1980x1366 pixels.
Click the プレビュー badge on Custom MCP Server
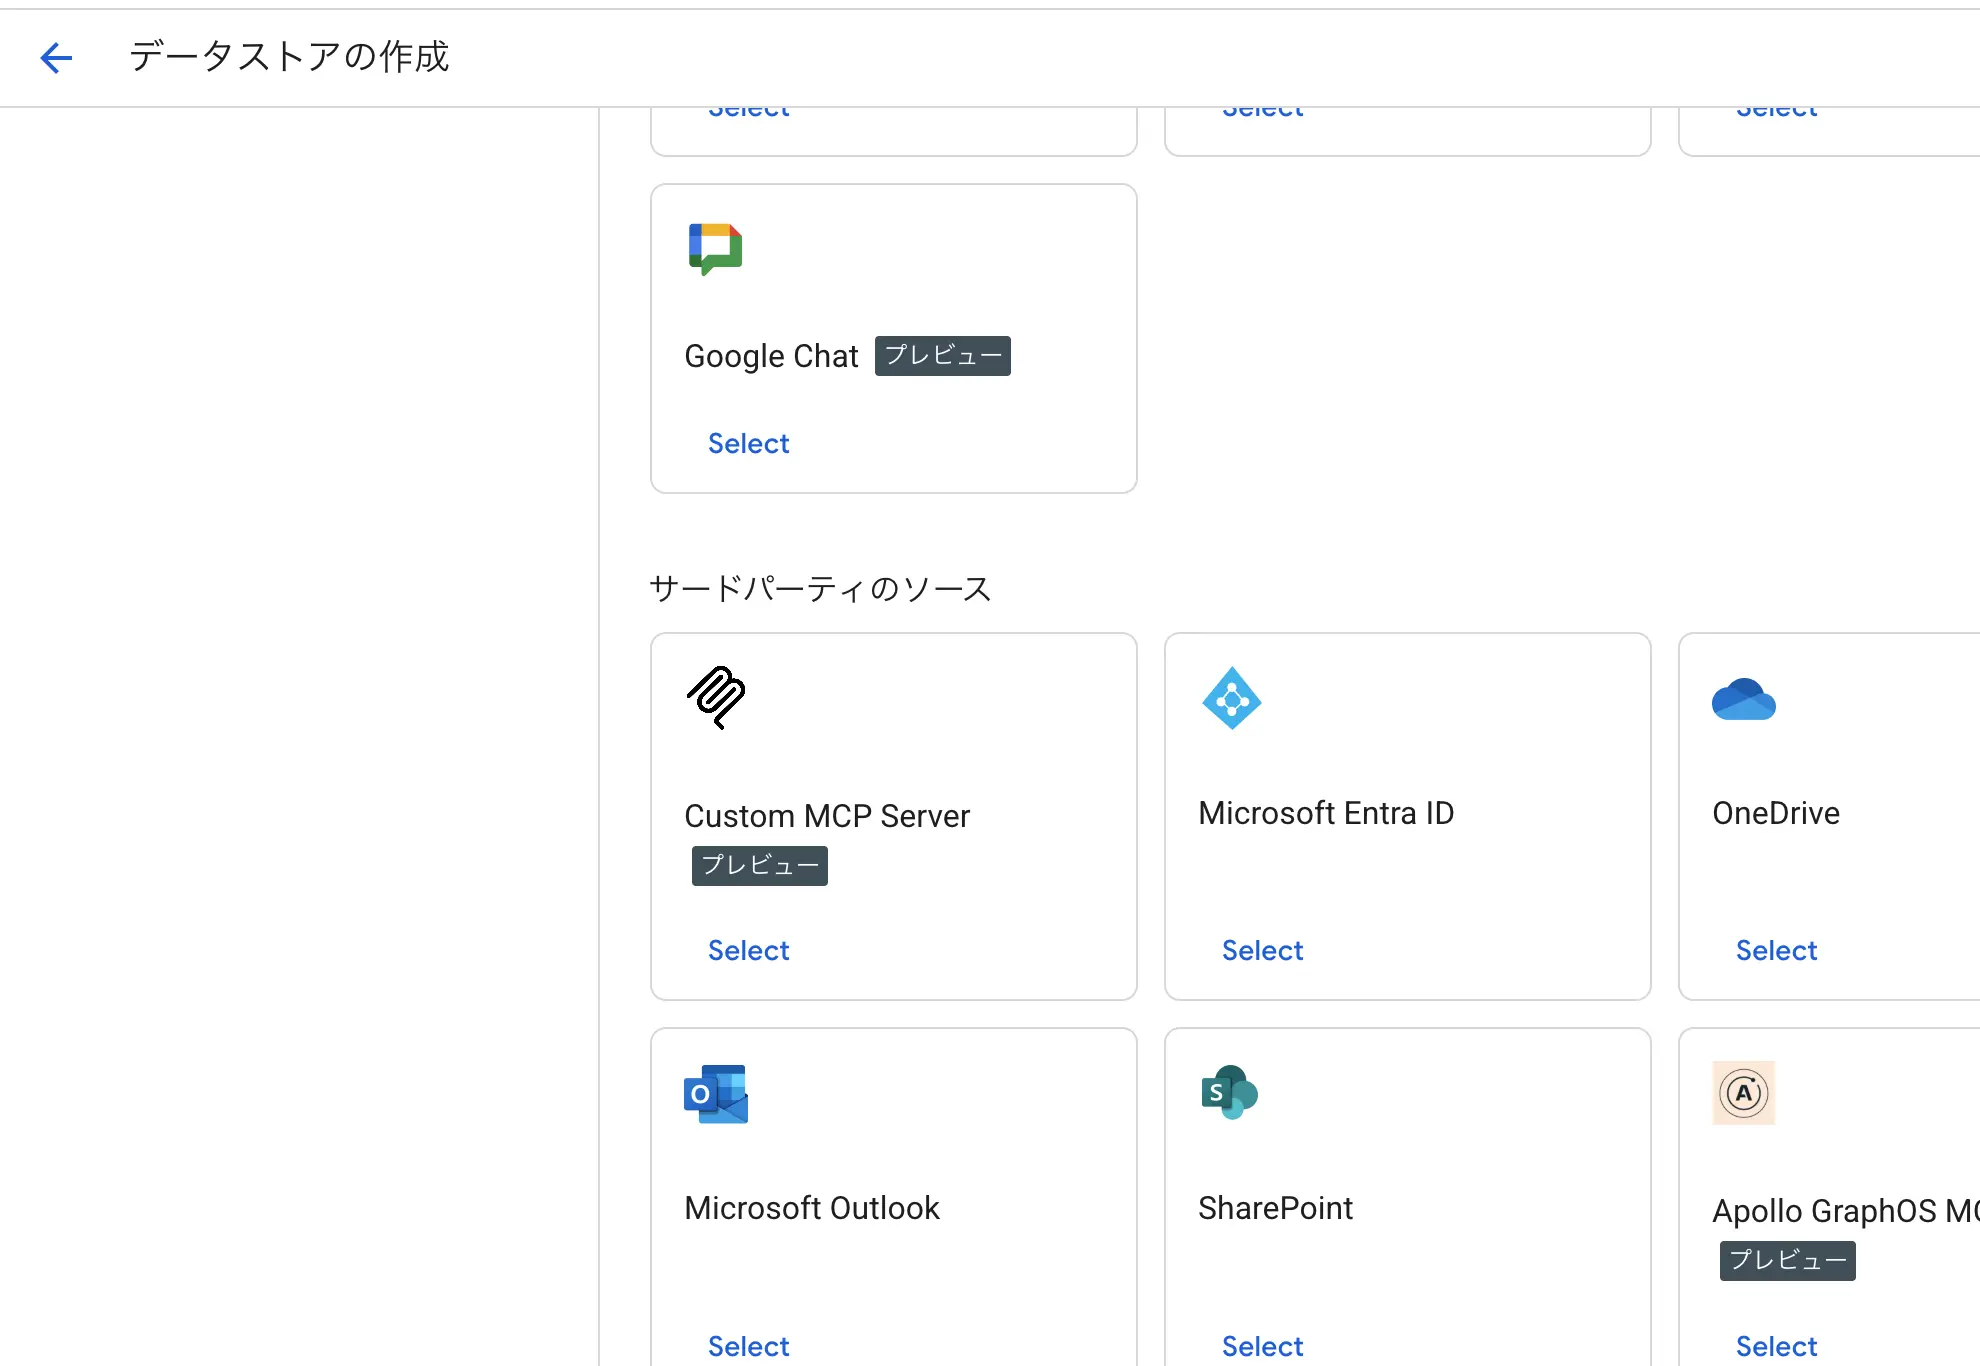pos(759,866)
